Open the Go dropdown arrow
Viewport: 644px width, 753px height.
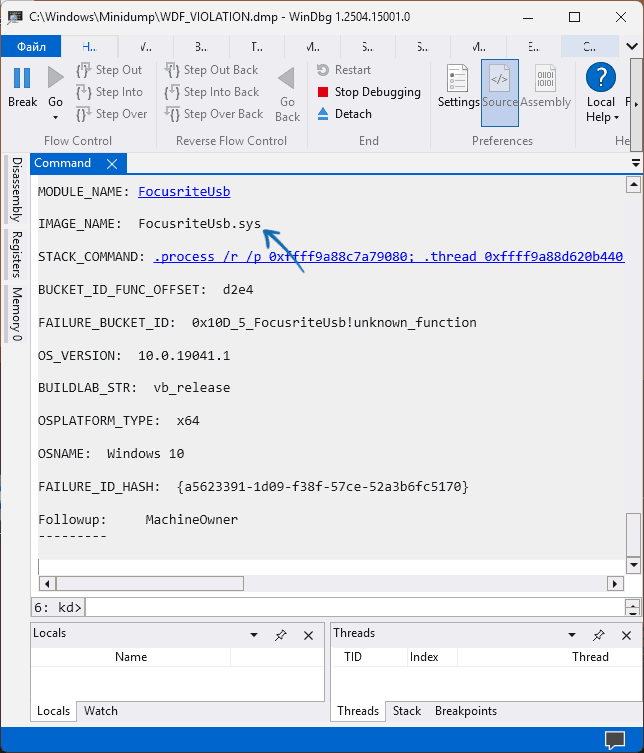point(55,118)
